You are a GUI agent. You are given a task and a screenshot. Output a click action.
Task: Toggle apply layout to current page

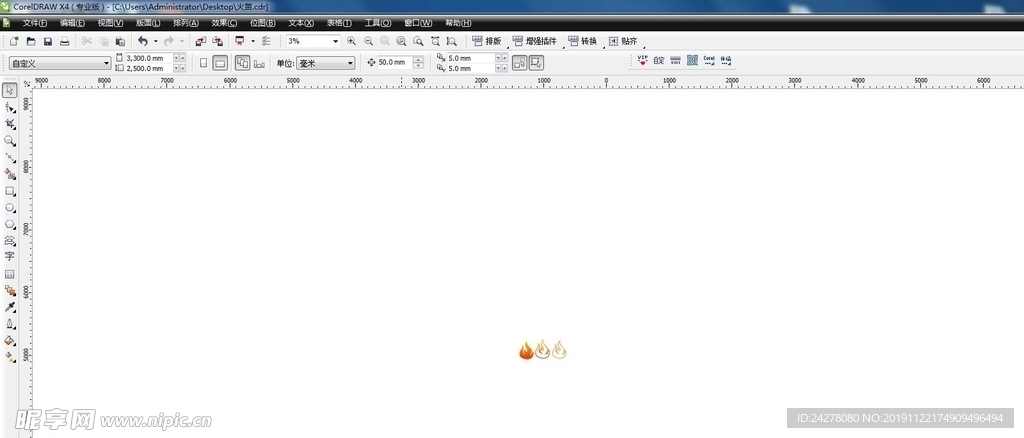click(259, 63)
